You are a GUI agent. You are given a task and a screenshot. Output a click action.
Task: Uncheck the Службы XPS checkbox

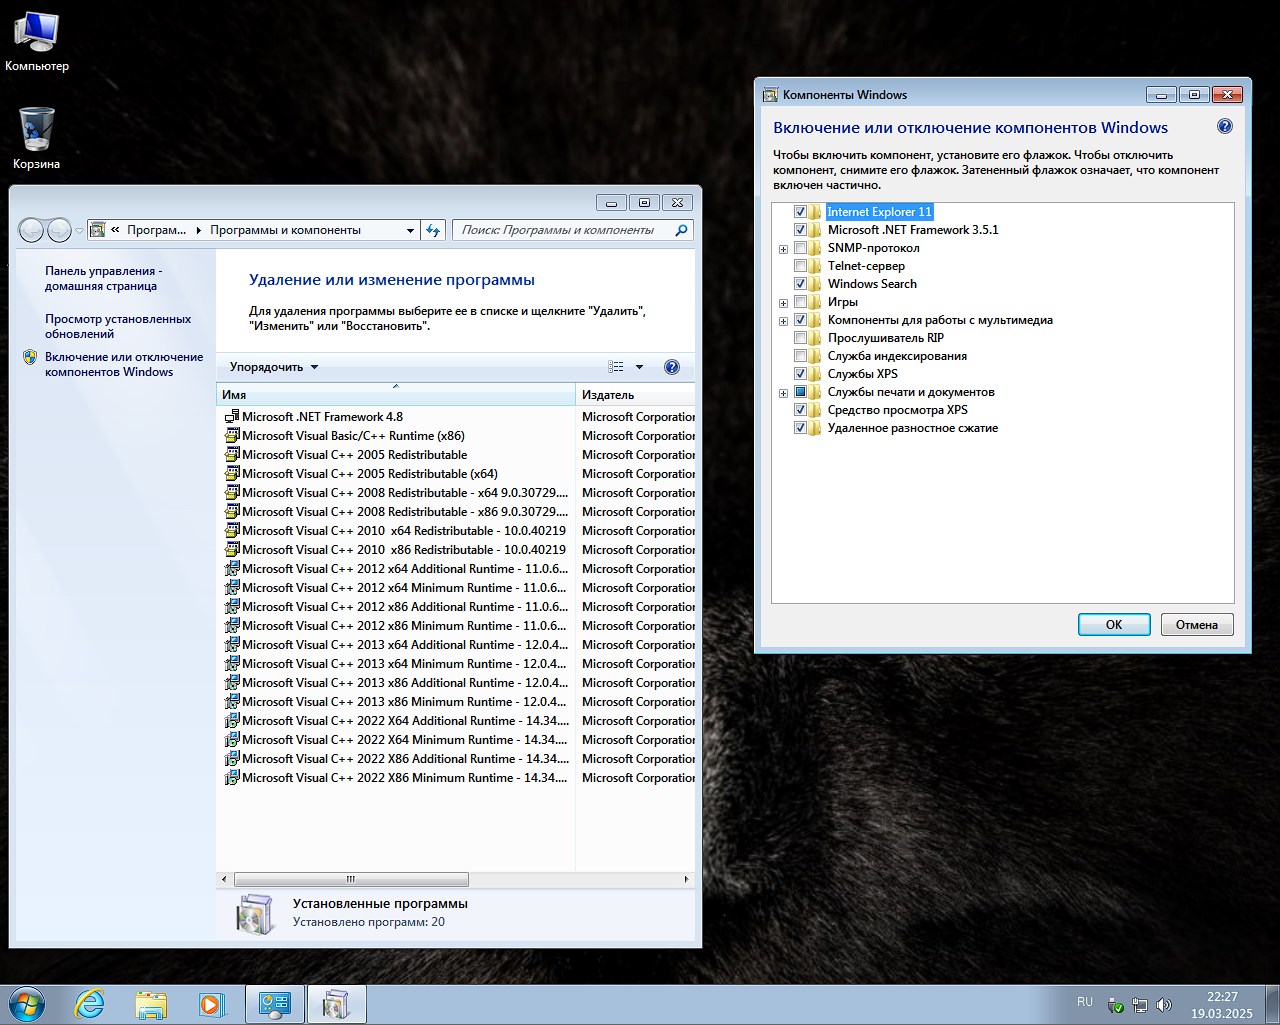point(800,374)
